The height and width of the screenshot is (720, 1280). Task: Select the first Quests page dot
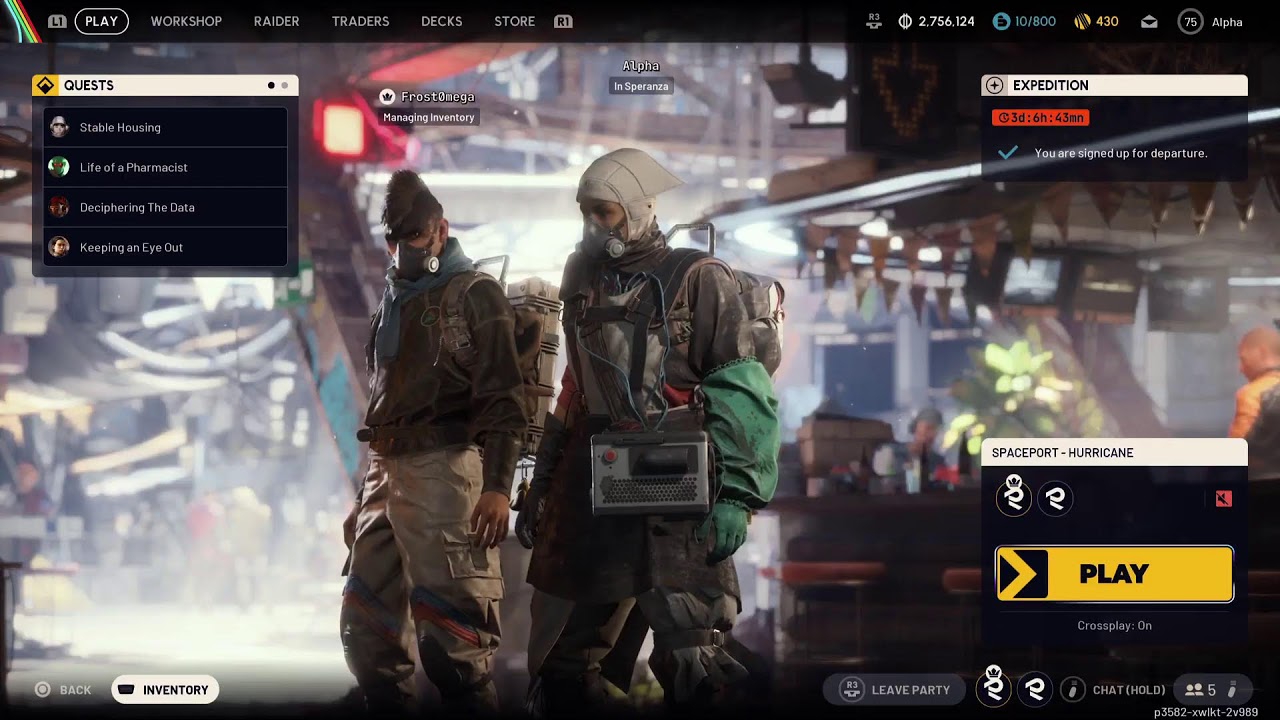271,86
